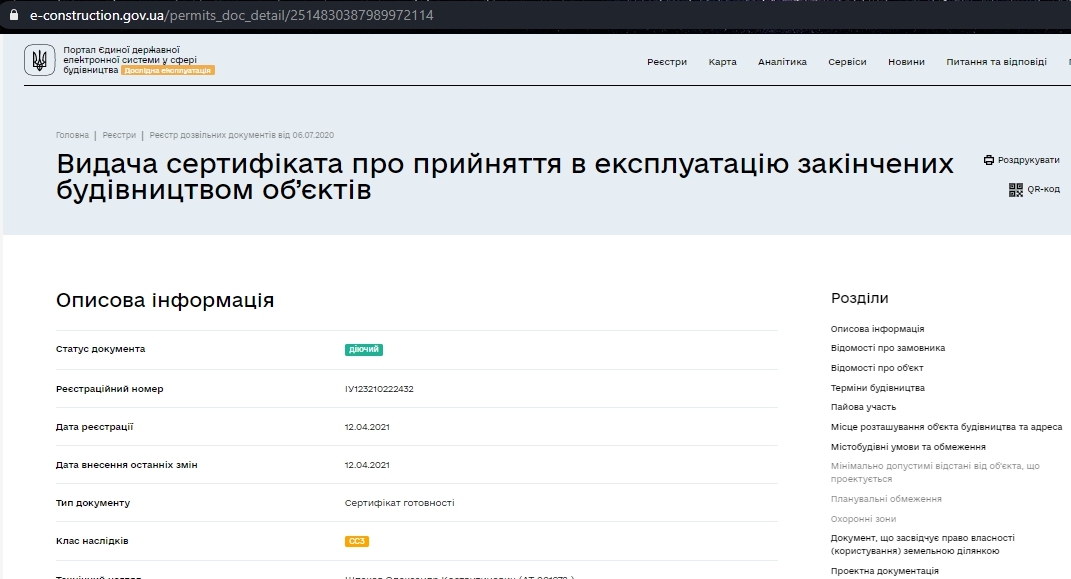Open the Новини menu item
1071x579 pixels.
pos(906,61)
